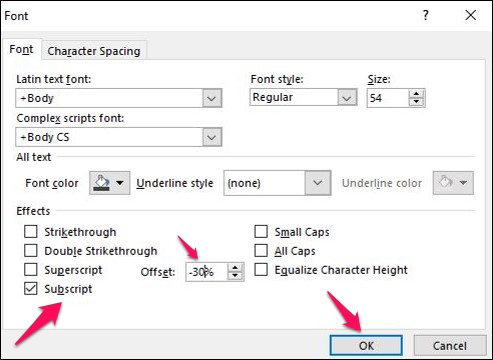Open the Font style dropdown
This screenshot has height=360, width=493.
pos(347,98)
